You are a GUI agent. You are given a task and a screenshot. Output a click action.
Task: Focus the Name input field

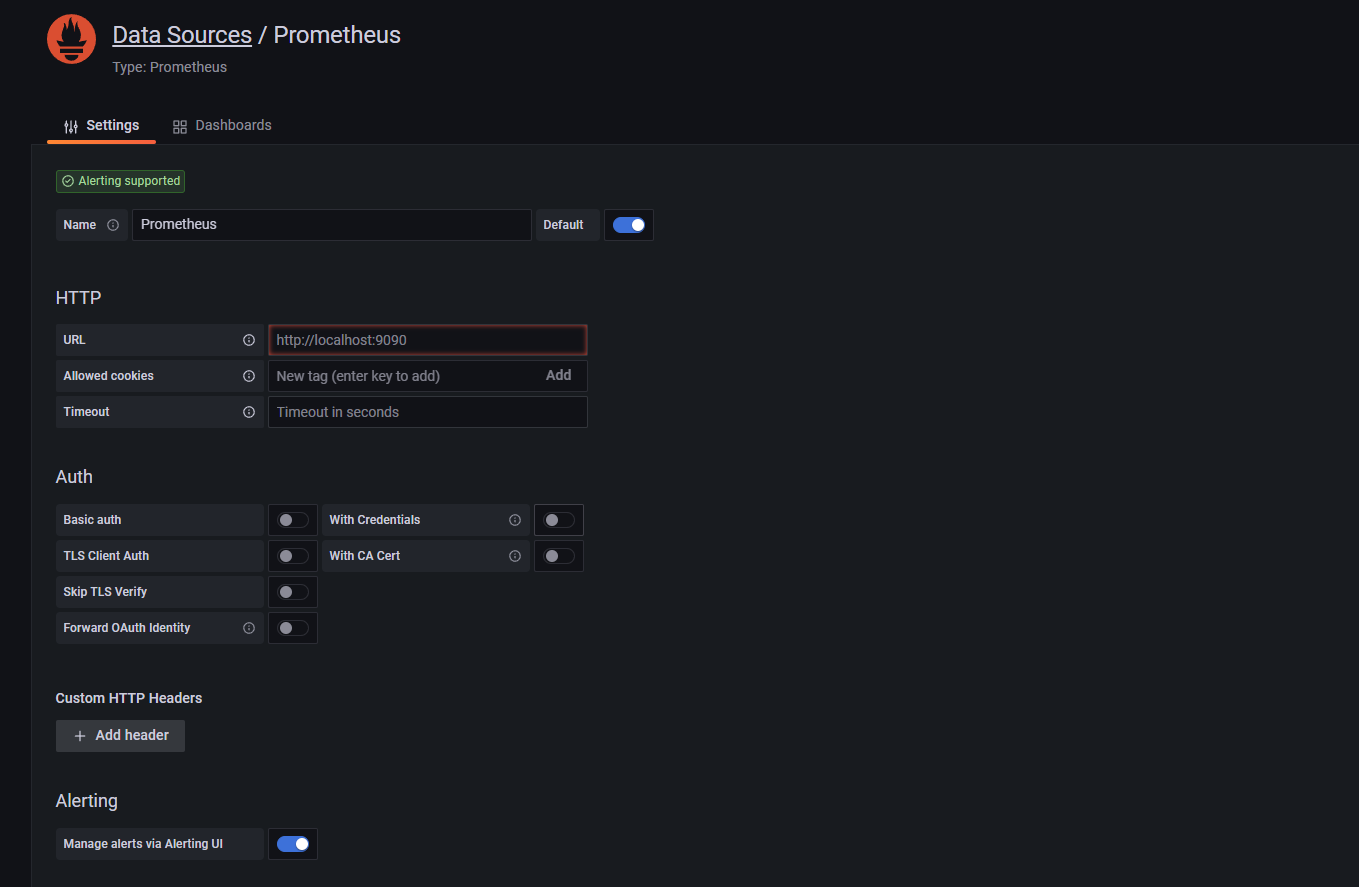(332, 225)
